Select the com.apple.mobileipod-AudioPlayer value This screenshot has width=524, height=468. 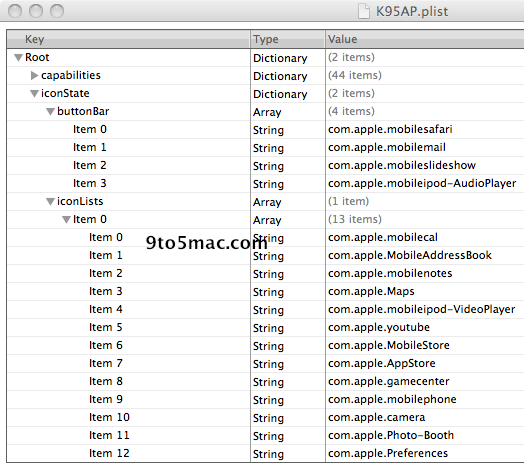[x=422, y=184]
